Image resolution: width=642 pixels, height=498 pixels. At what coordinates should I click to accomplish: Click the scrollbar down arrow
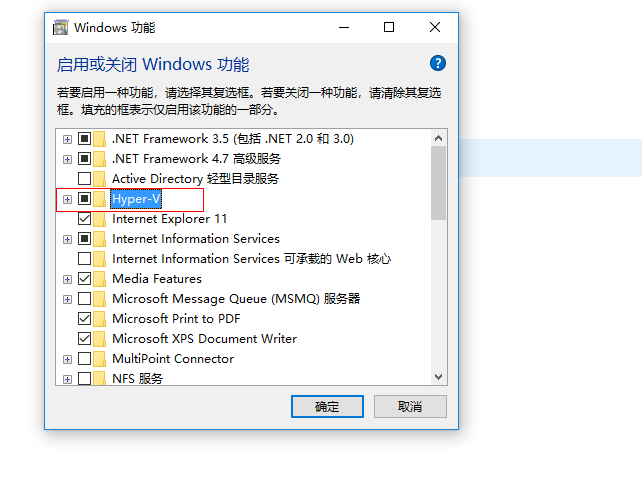pos(439,377)
